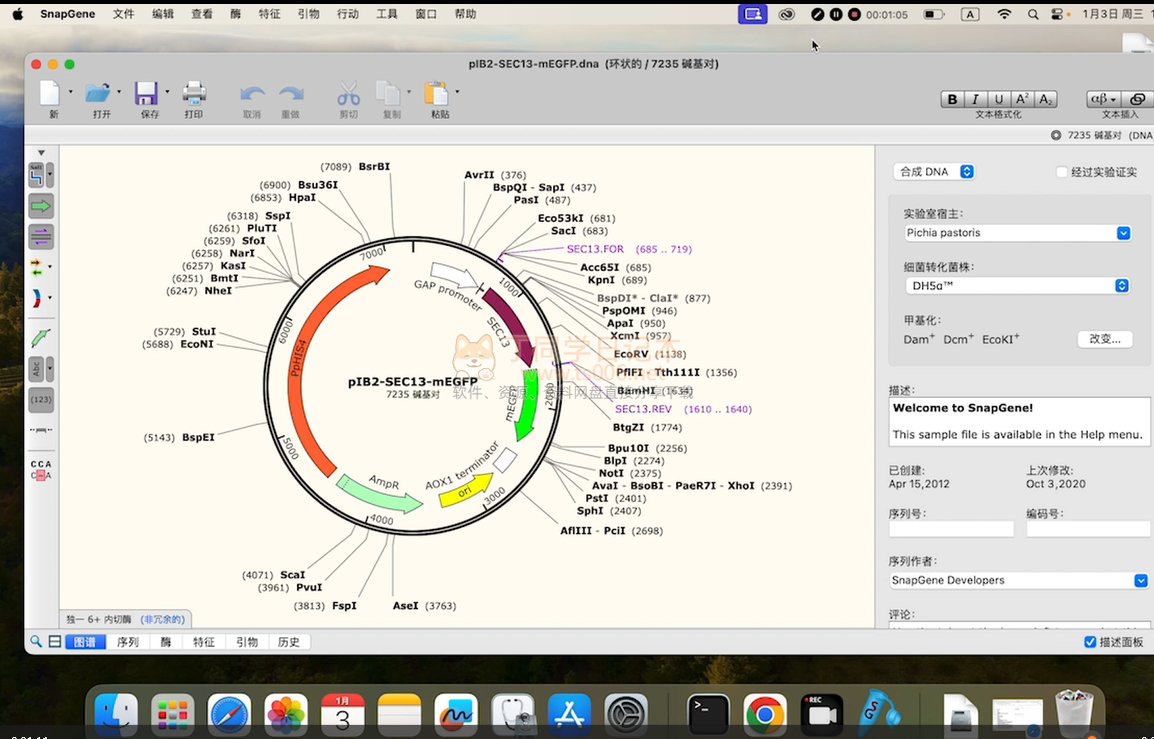Click the magnifying glass search icon
This screenshot has height=739, width=1154.
[36, 642]
